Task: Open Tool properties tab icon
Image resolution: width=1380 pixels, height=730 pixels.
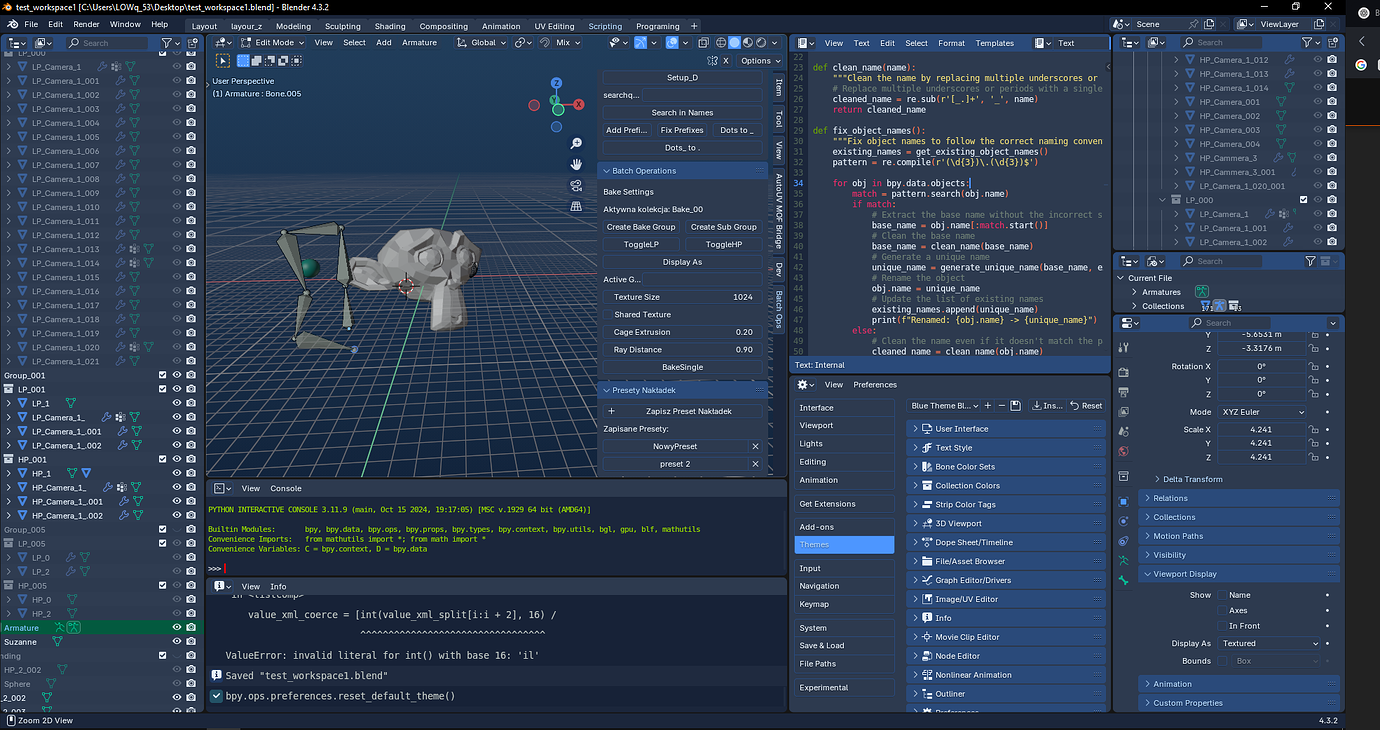Action: click(1123, 347)
